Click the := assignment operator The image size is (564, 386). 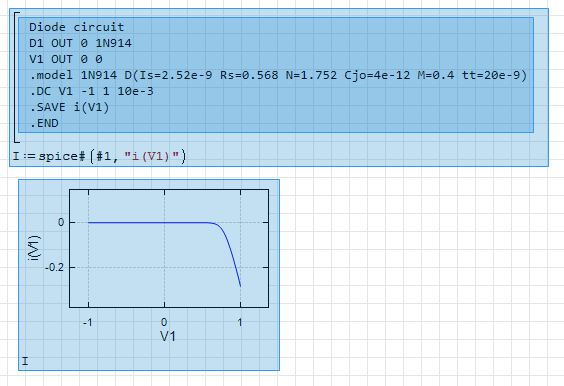(x=29, y=156)
